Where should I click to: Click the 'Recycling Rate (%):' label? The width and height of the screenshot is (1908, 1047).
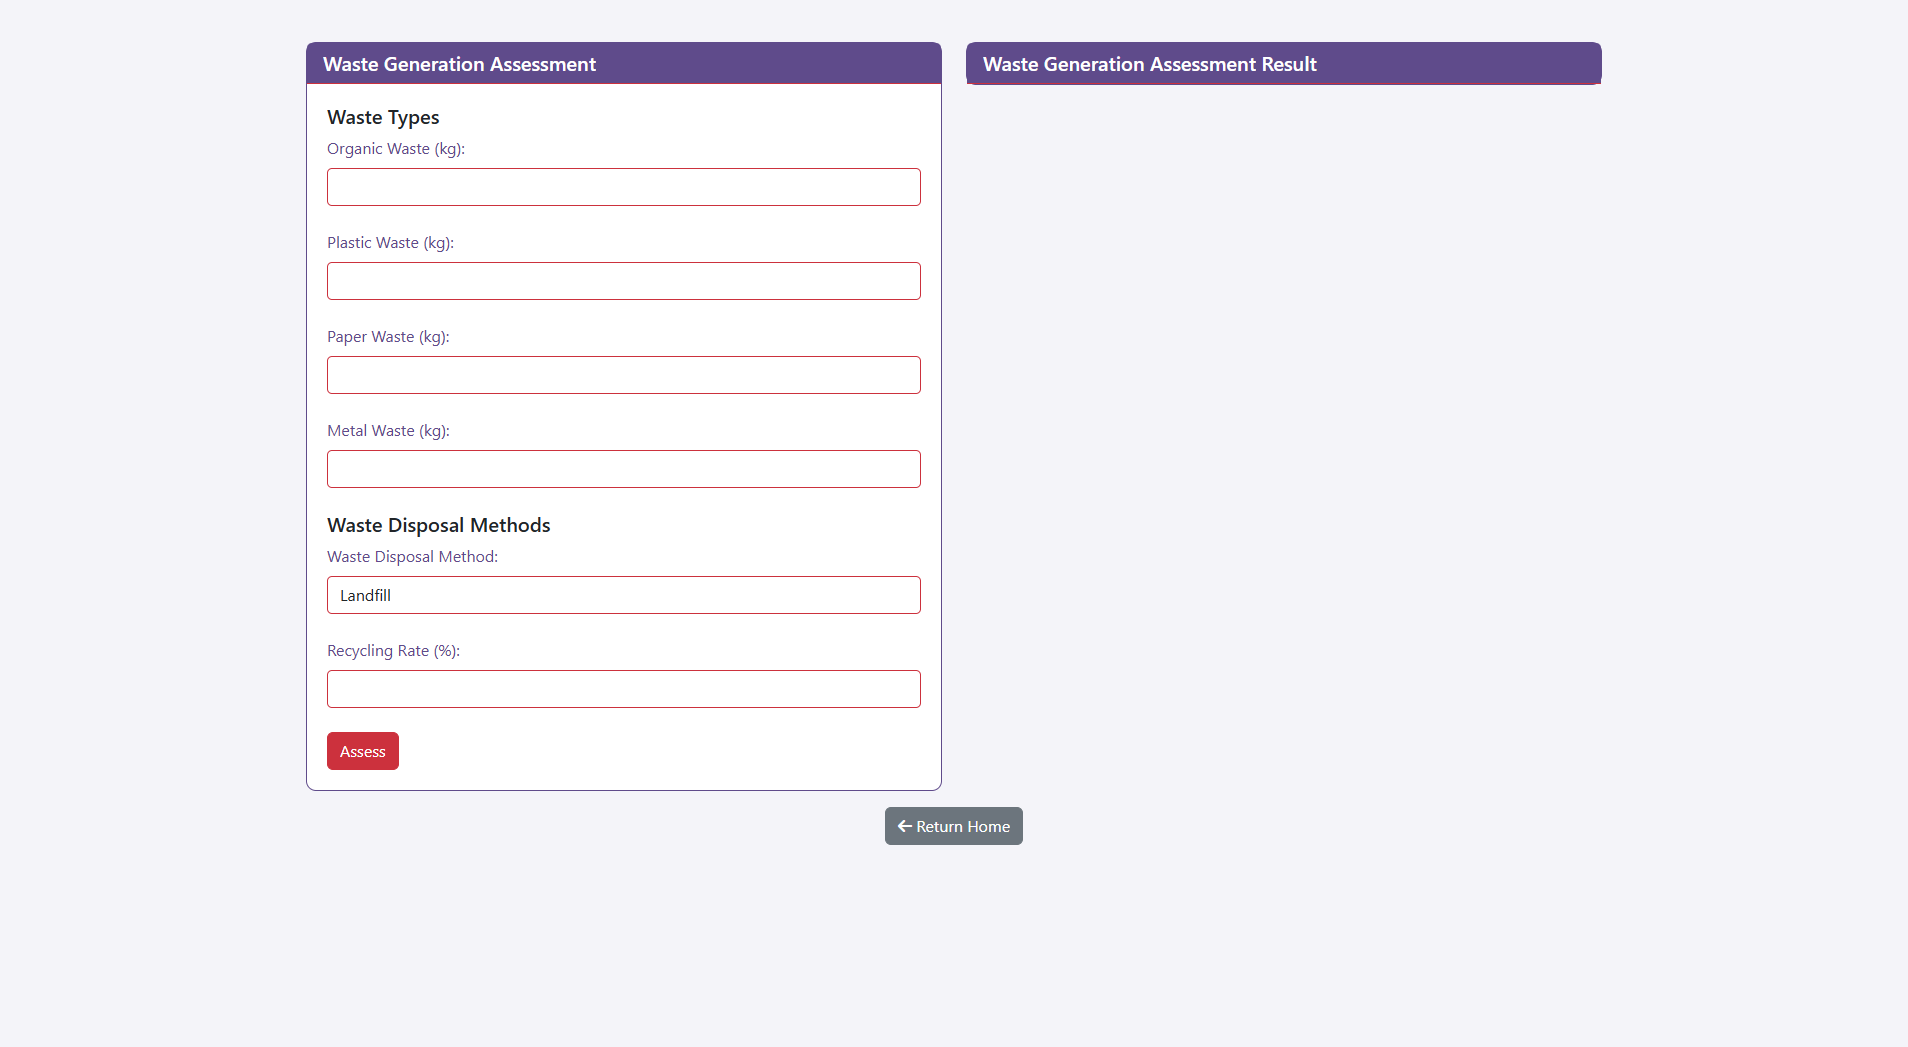point(393,651)
